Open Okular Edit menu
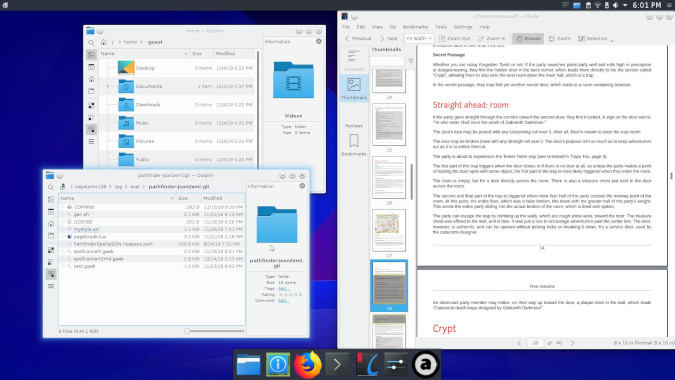This screenshot has height=380, width=675. 361,27
